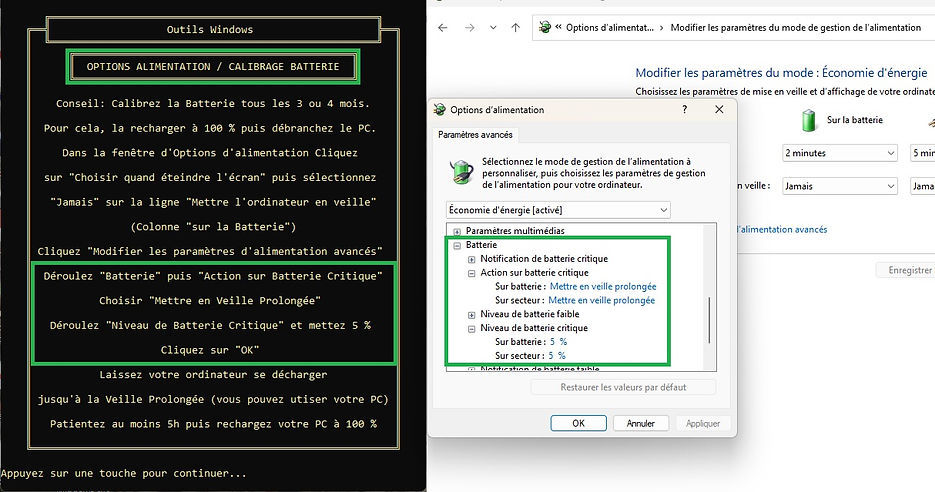The height and width of the screenshot is (492, 935).
Task: Edit Sur batterie critical level 5 %
Action: 558,342
